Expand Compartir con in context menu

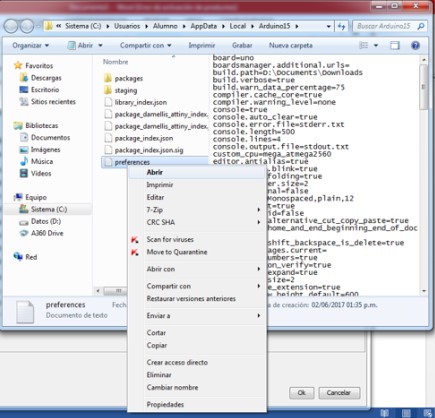197,286
